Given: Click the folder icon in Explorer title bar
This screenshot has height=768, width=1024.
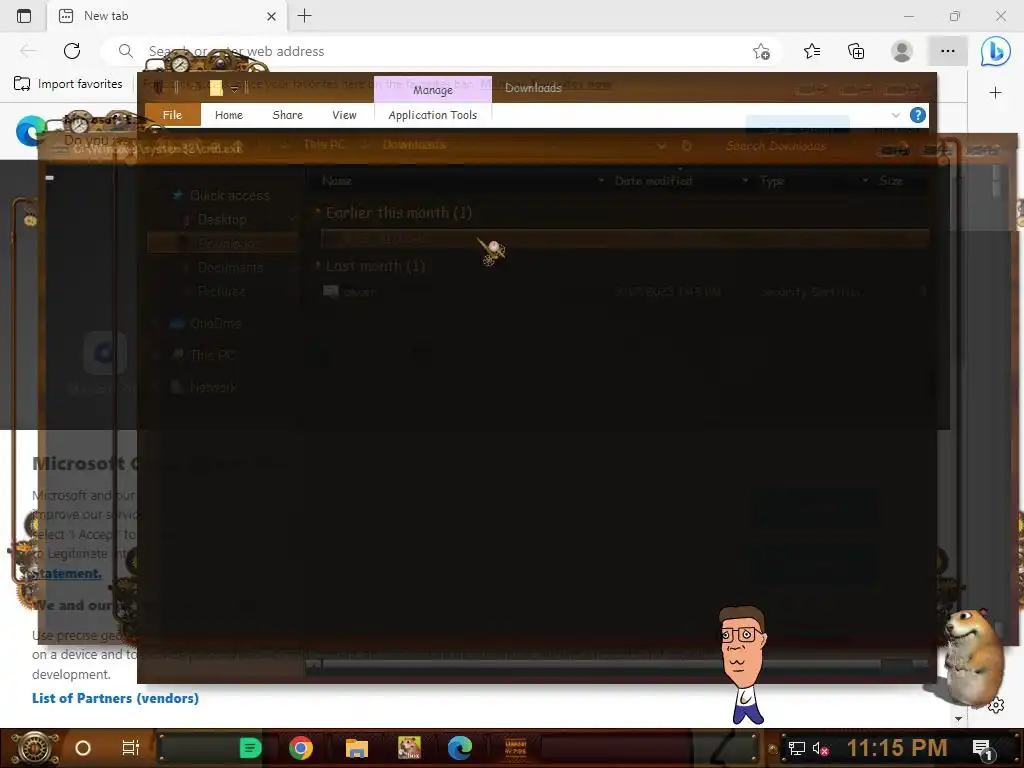Looking at the screenshot, I should (216, 88).
